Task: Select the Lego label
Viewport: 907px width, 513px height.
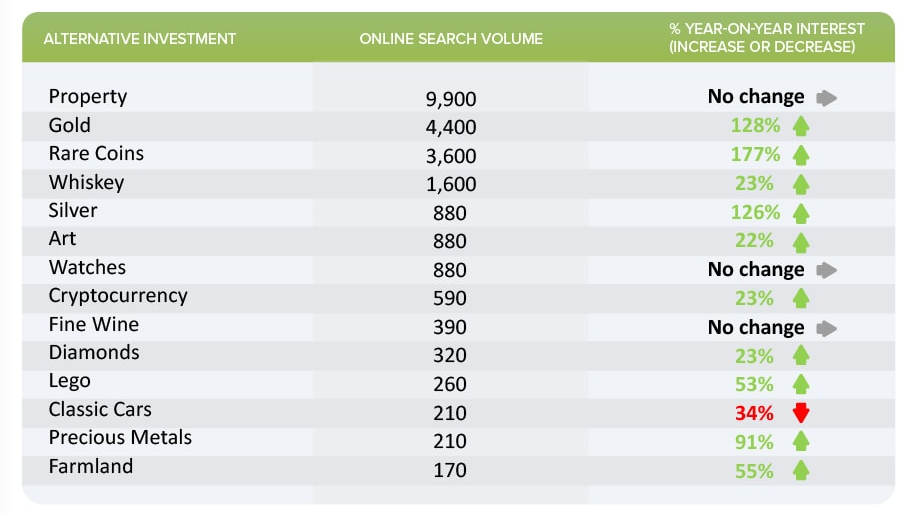Action: pyautogui.click(x=69, y=382)
